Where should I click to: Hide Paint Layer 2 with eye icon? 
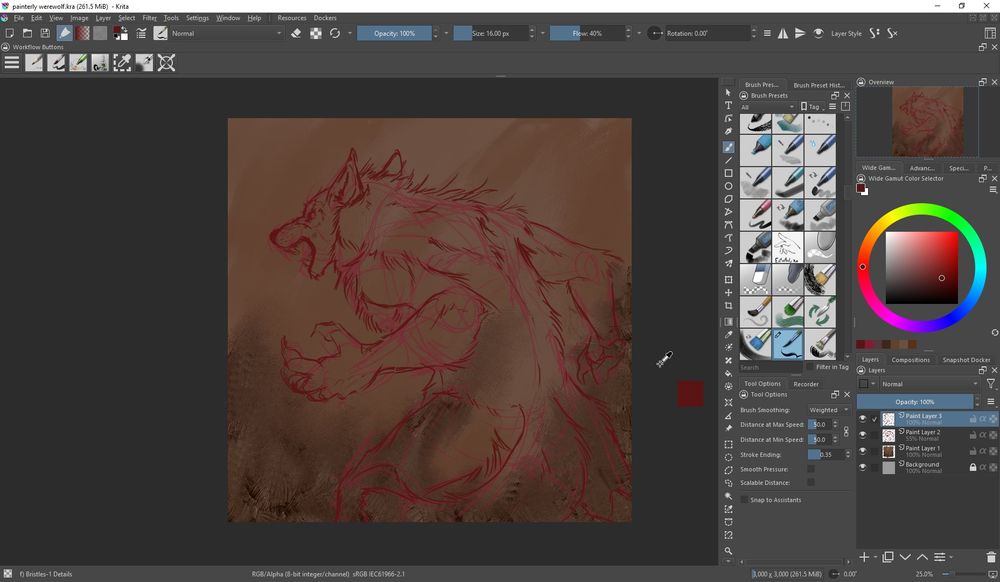click(863, 434)
